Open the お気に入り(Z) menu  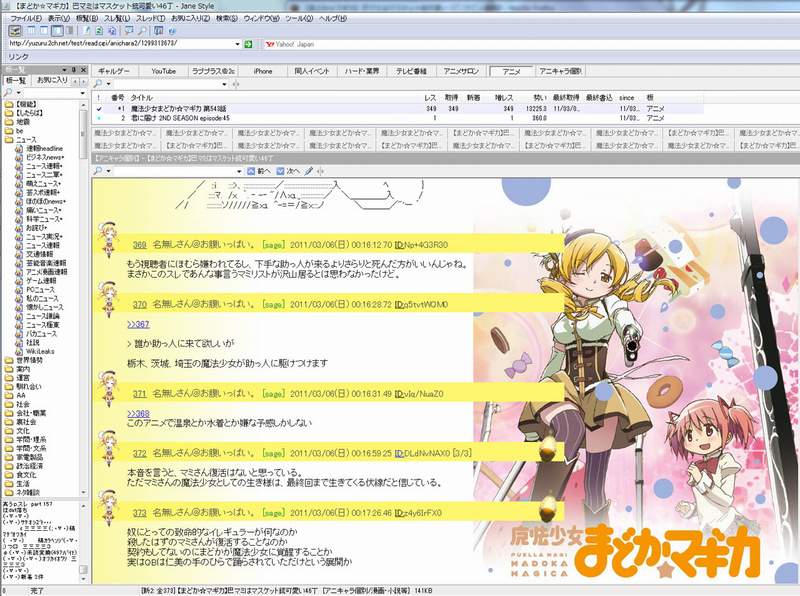(190, 18)
